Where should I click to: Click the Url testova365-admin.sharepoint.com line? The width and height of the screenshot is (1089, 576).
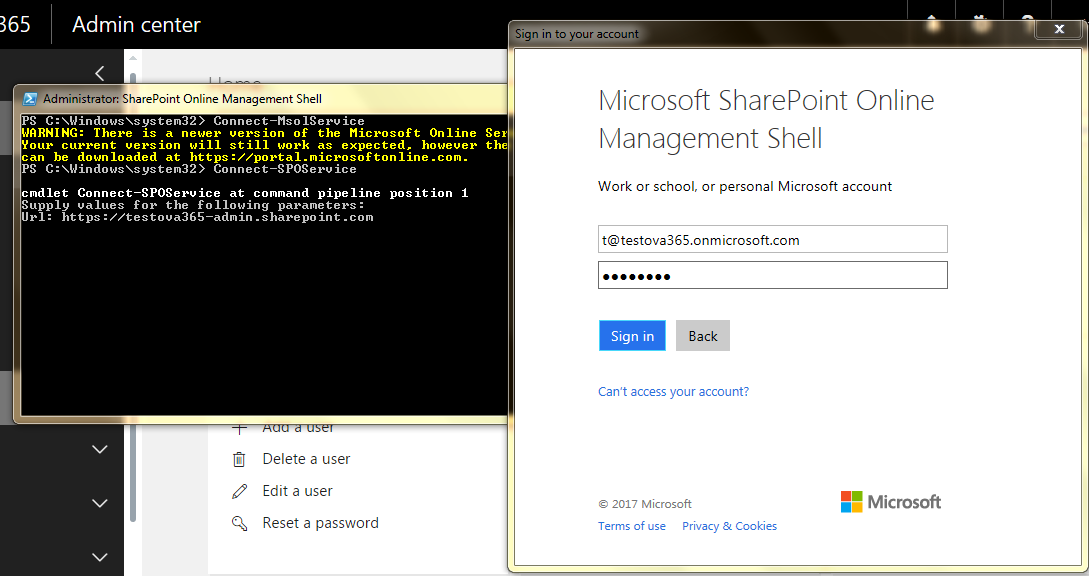tap(197, 217)
